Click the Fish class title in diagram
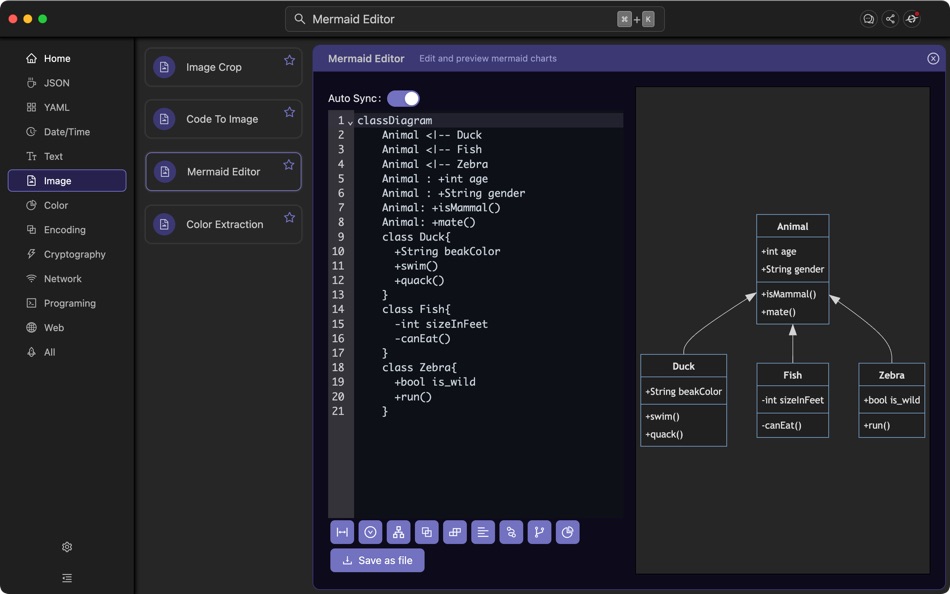Viewport: 950px width, 594px height. pyautogui.click(x=792, y=375)
